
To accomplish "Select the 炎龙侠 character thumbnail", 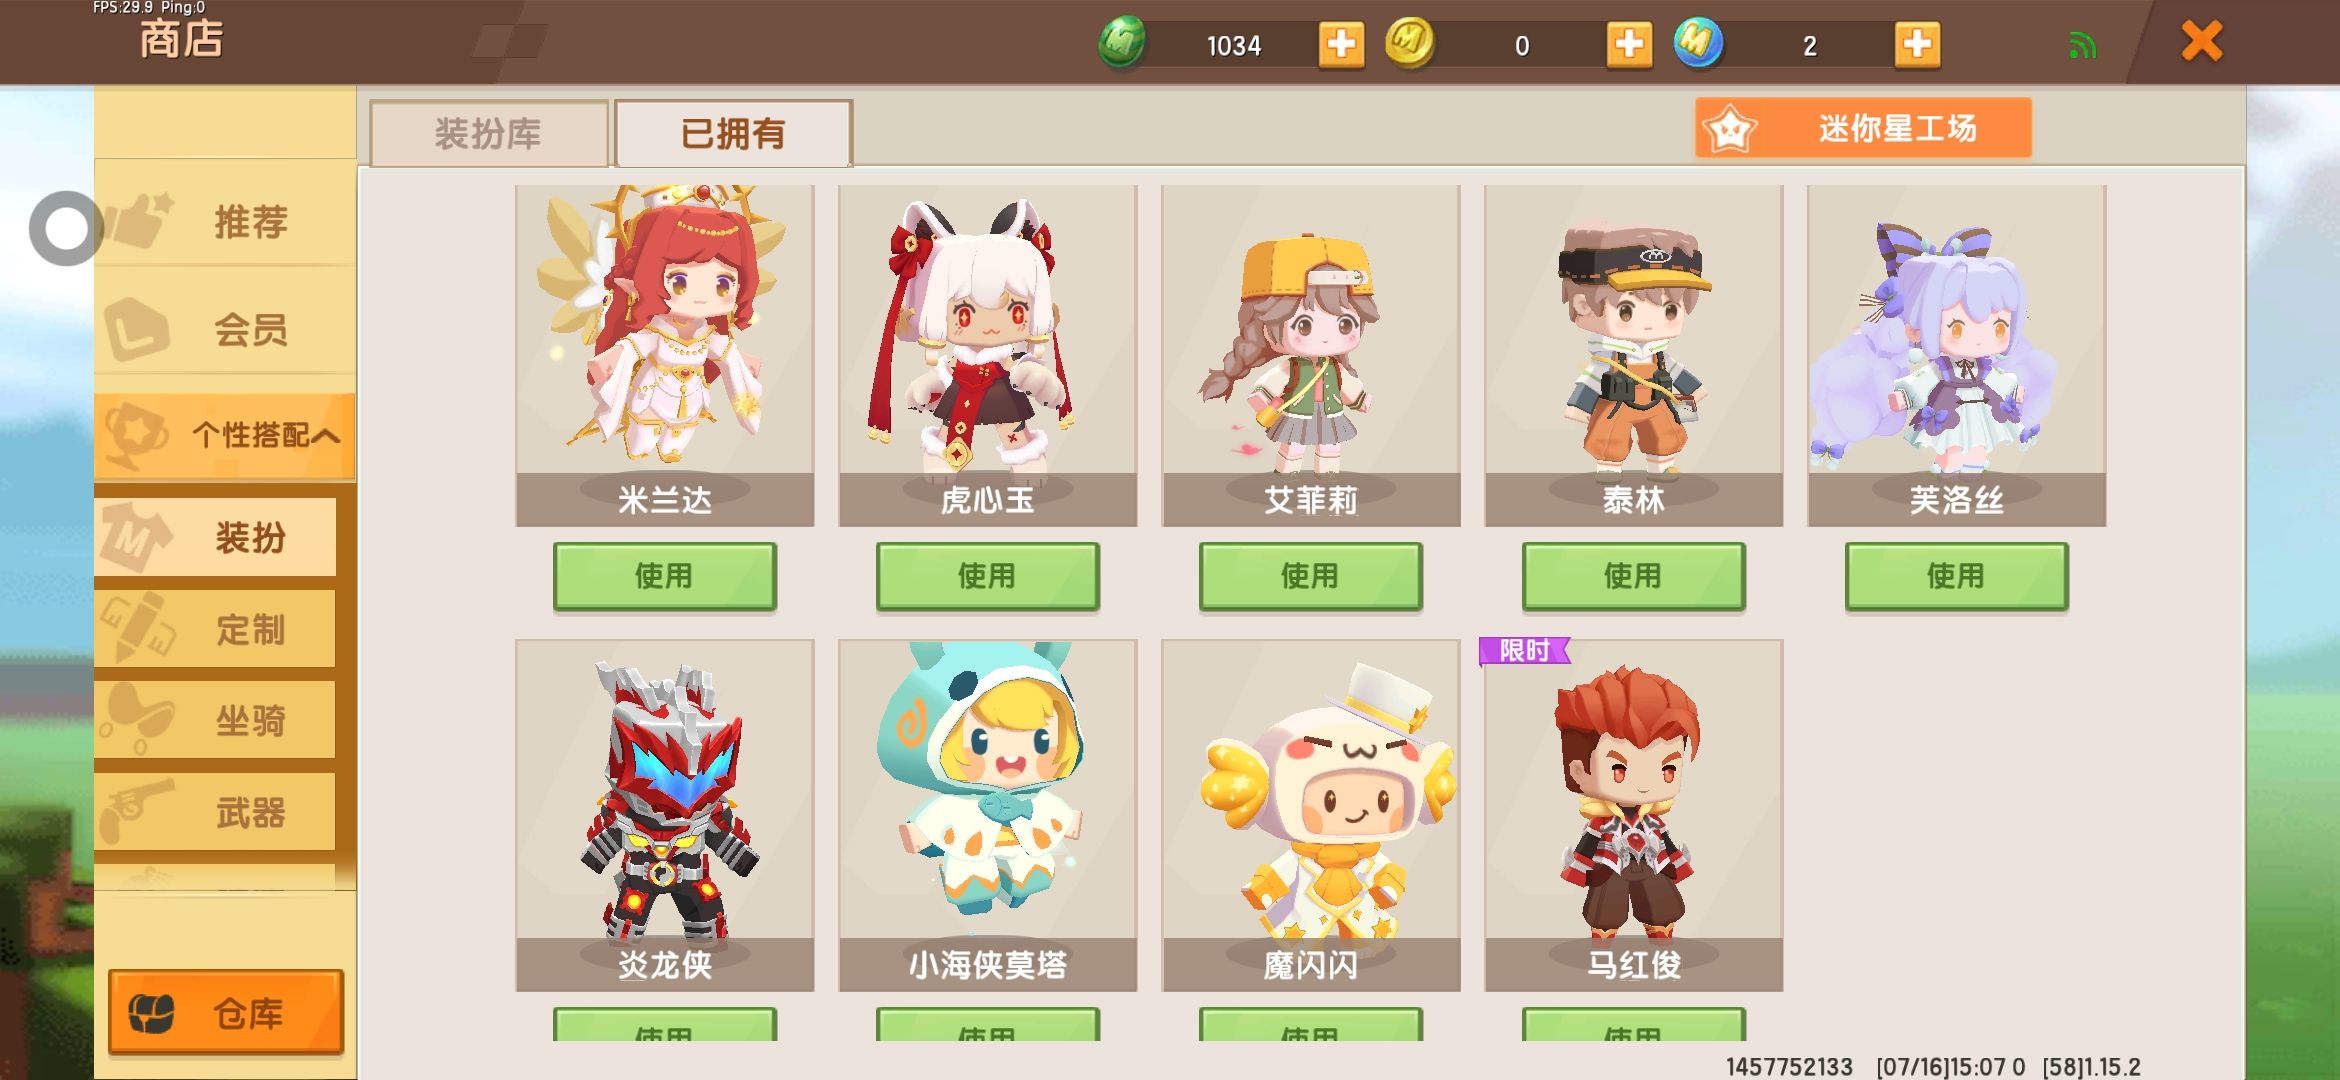I will [x=665, y=816].
